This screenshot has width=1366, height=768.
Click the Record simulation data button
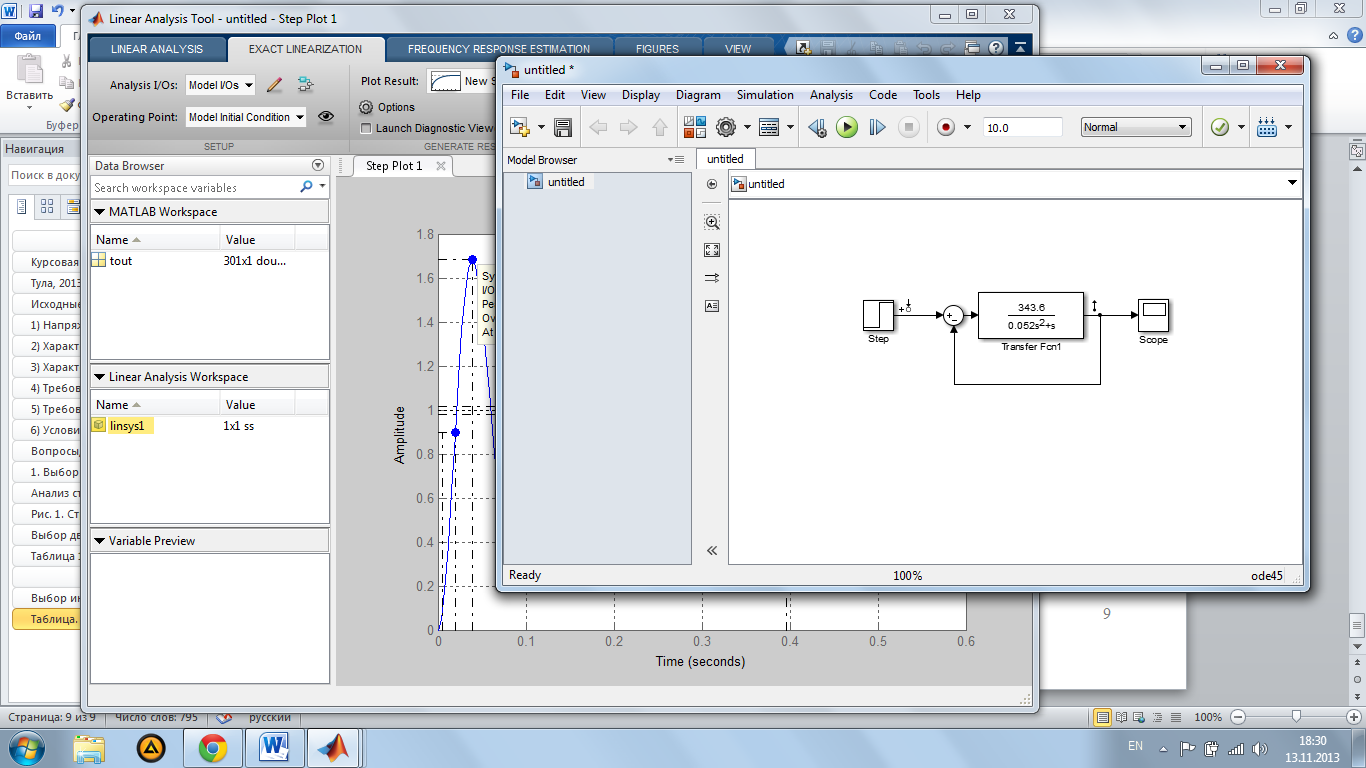pyautogui.click(x=946, y=127)
